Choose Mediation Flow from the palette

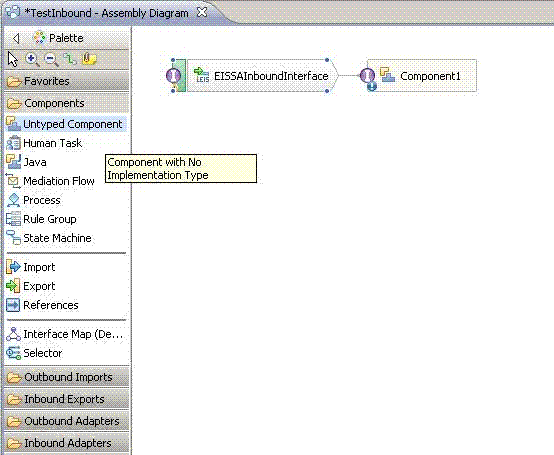pyautogui.click(x=50, y=181)
